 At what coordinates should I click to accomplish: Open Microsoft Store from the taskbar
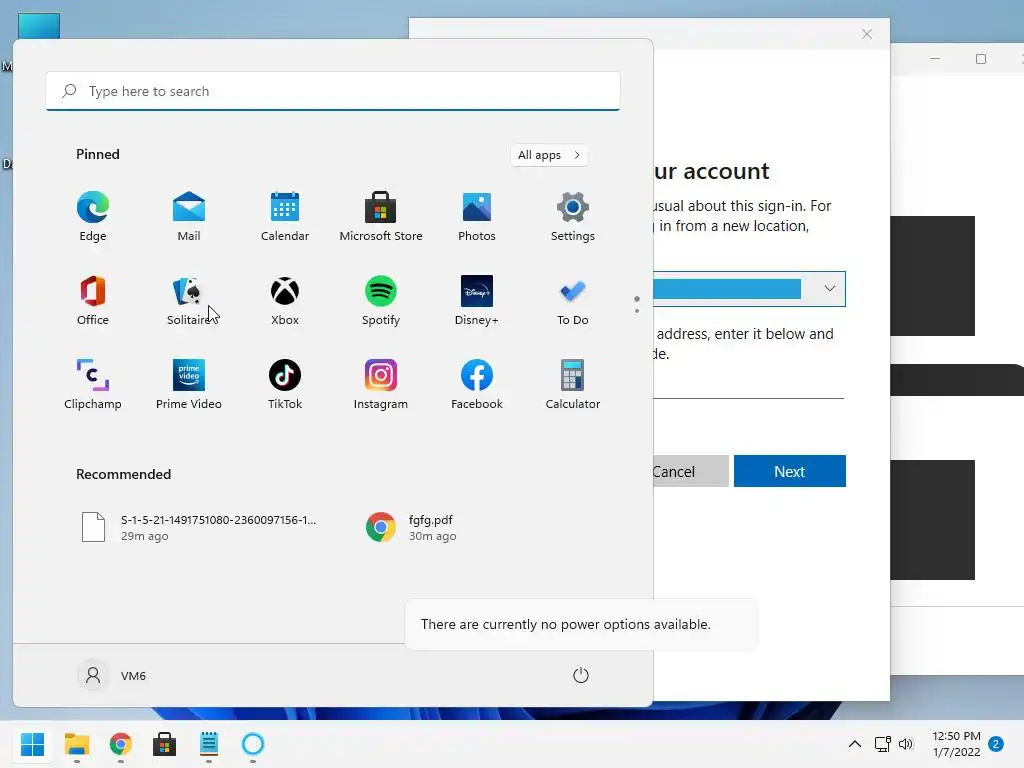pyautogui.click(x=165, y=744)
